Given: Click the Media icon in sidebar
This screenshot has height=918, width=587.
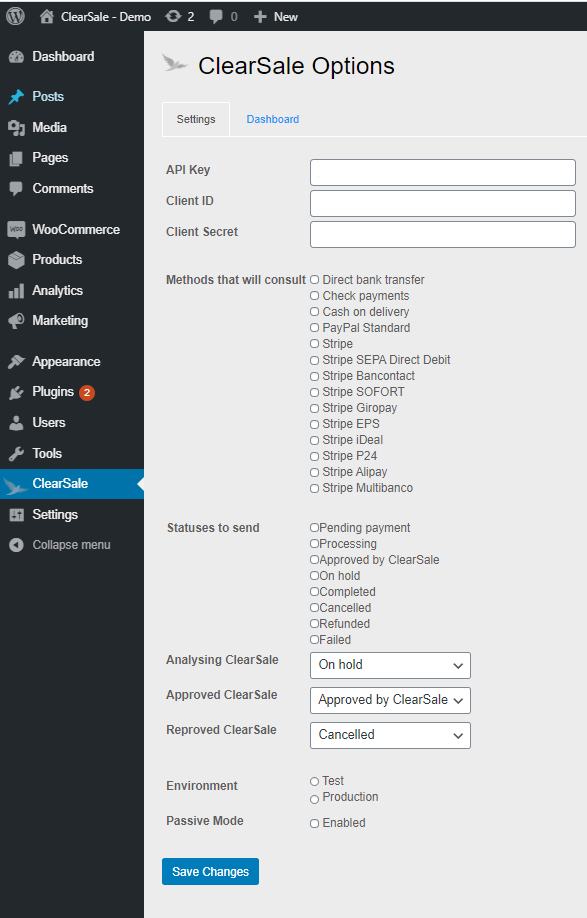Looking at the screenshot, I should point(16,128).
